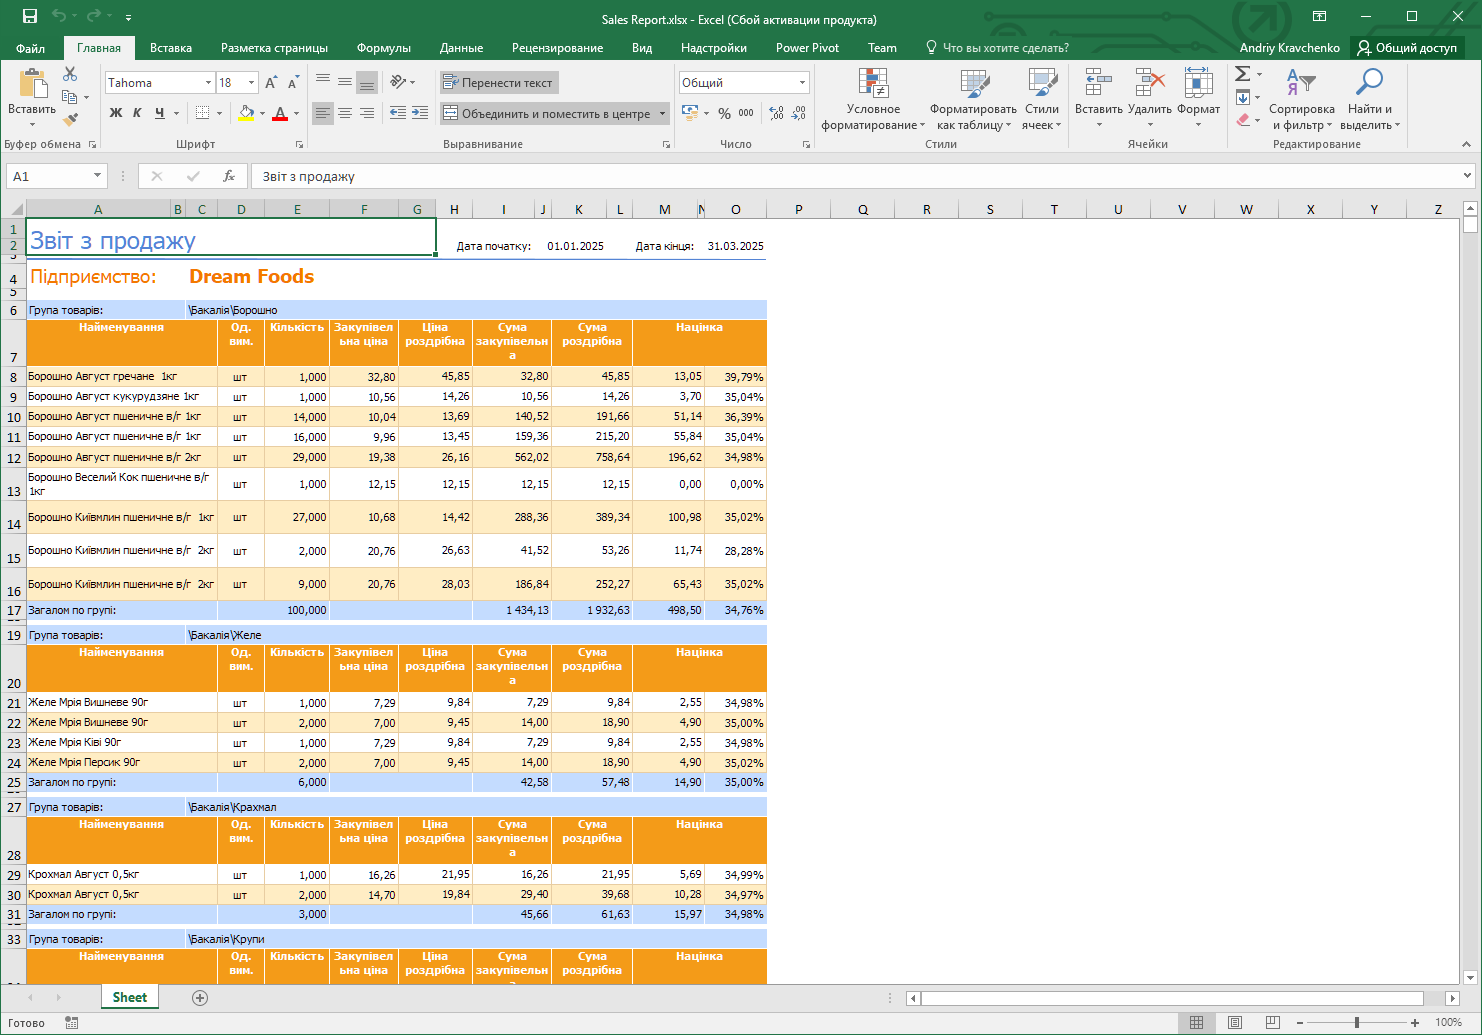
Task: Switch to the Разметка страницы tab
Action: (x=274, y=48)
